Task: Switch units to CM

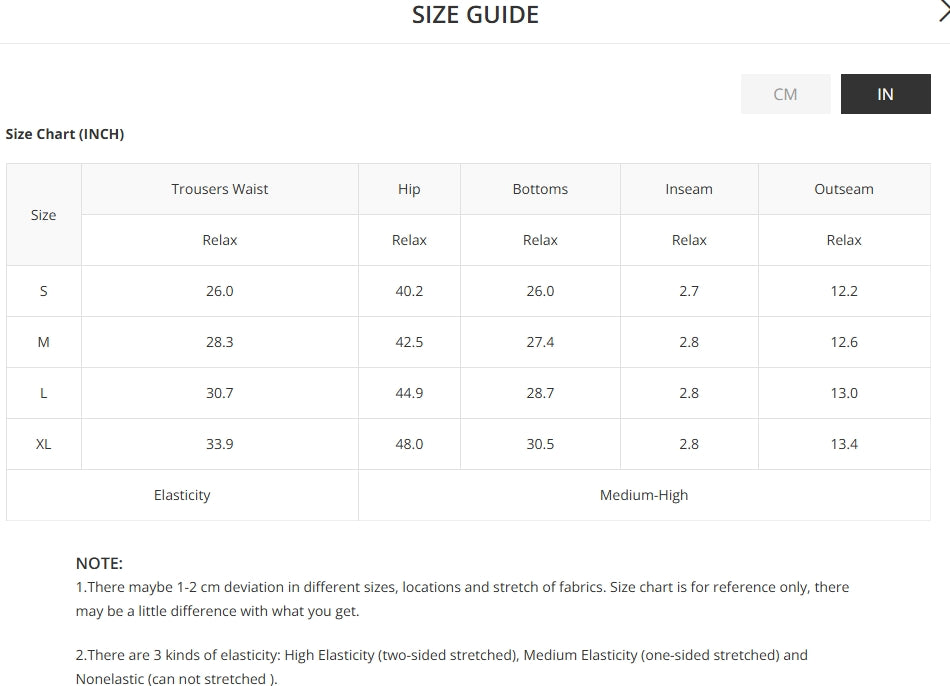Action: click(785, 94)
